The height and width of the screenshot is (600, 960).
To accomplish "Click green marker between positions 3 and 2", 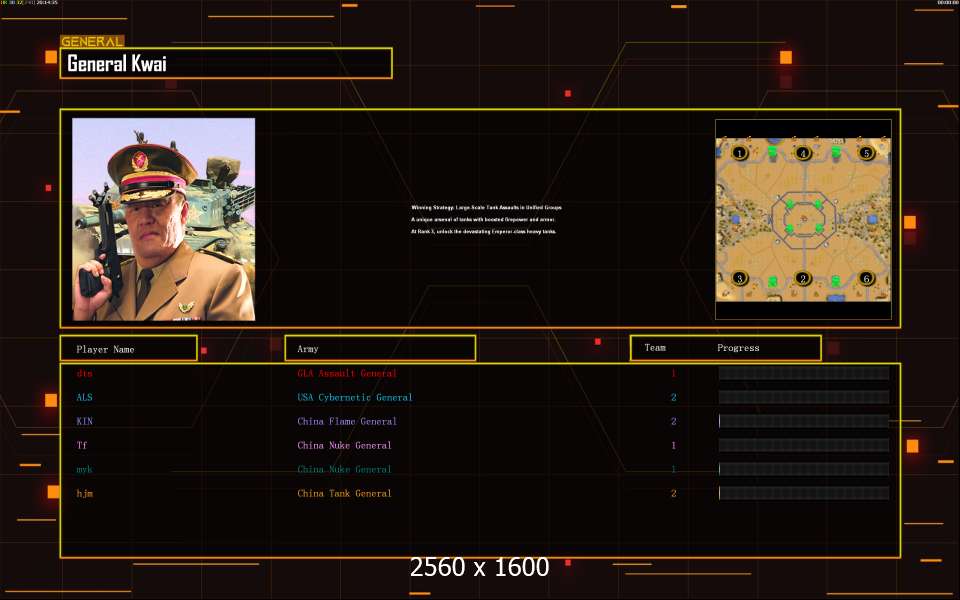I will tap(773, 282).
